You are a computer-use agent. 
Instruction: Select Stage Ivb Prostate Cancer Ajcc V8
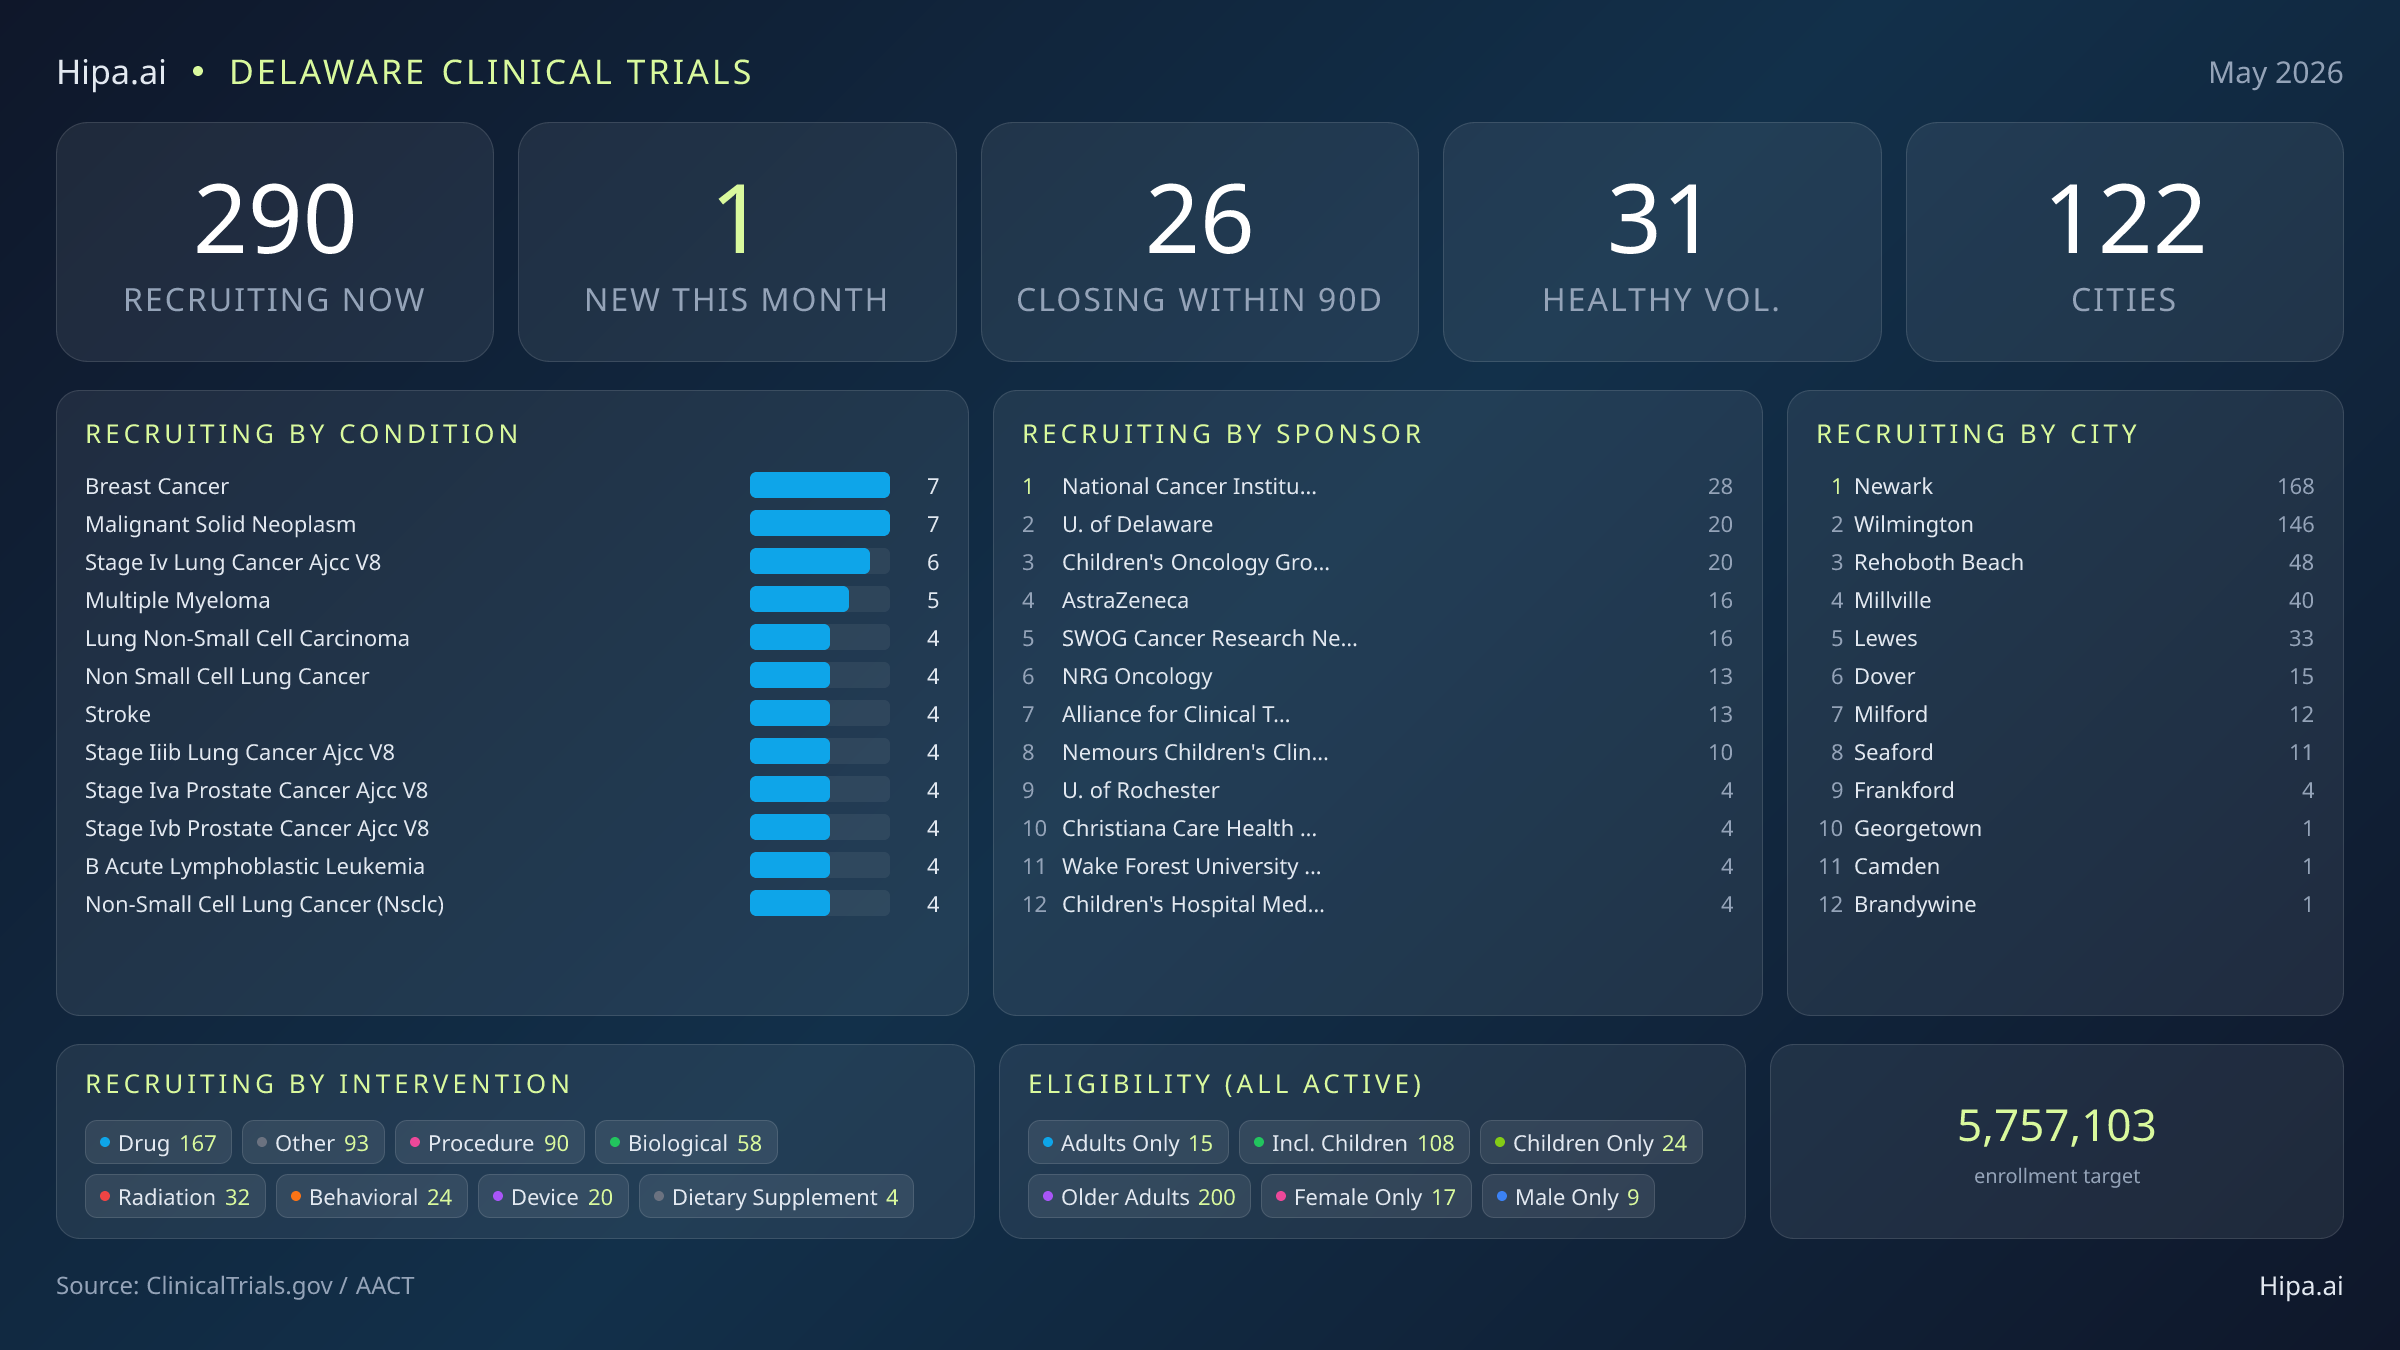point(512,828)
